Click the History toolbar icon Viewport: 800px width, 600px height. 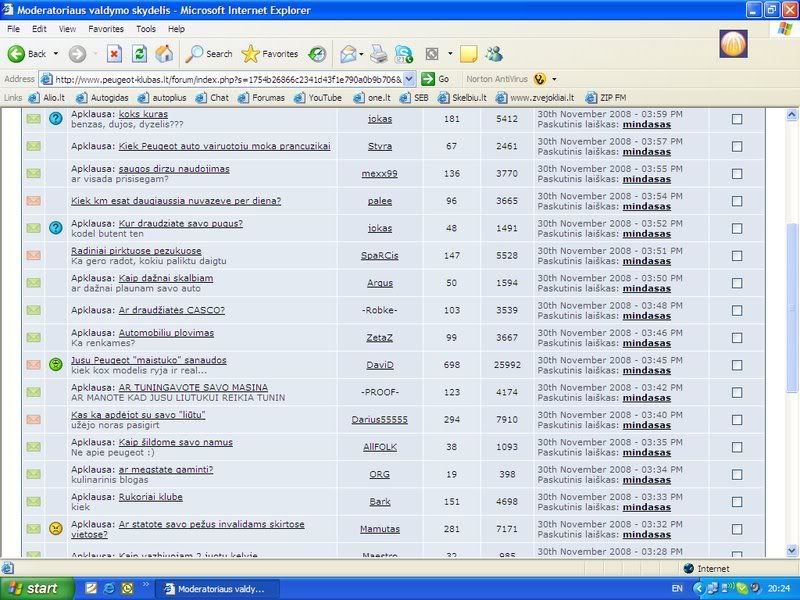(317, 54)
